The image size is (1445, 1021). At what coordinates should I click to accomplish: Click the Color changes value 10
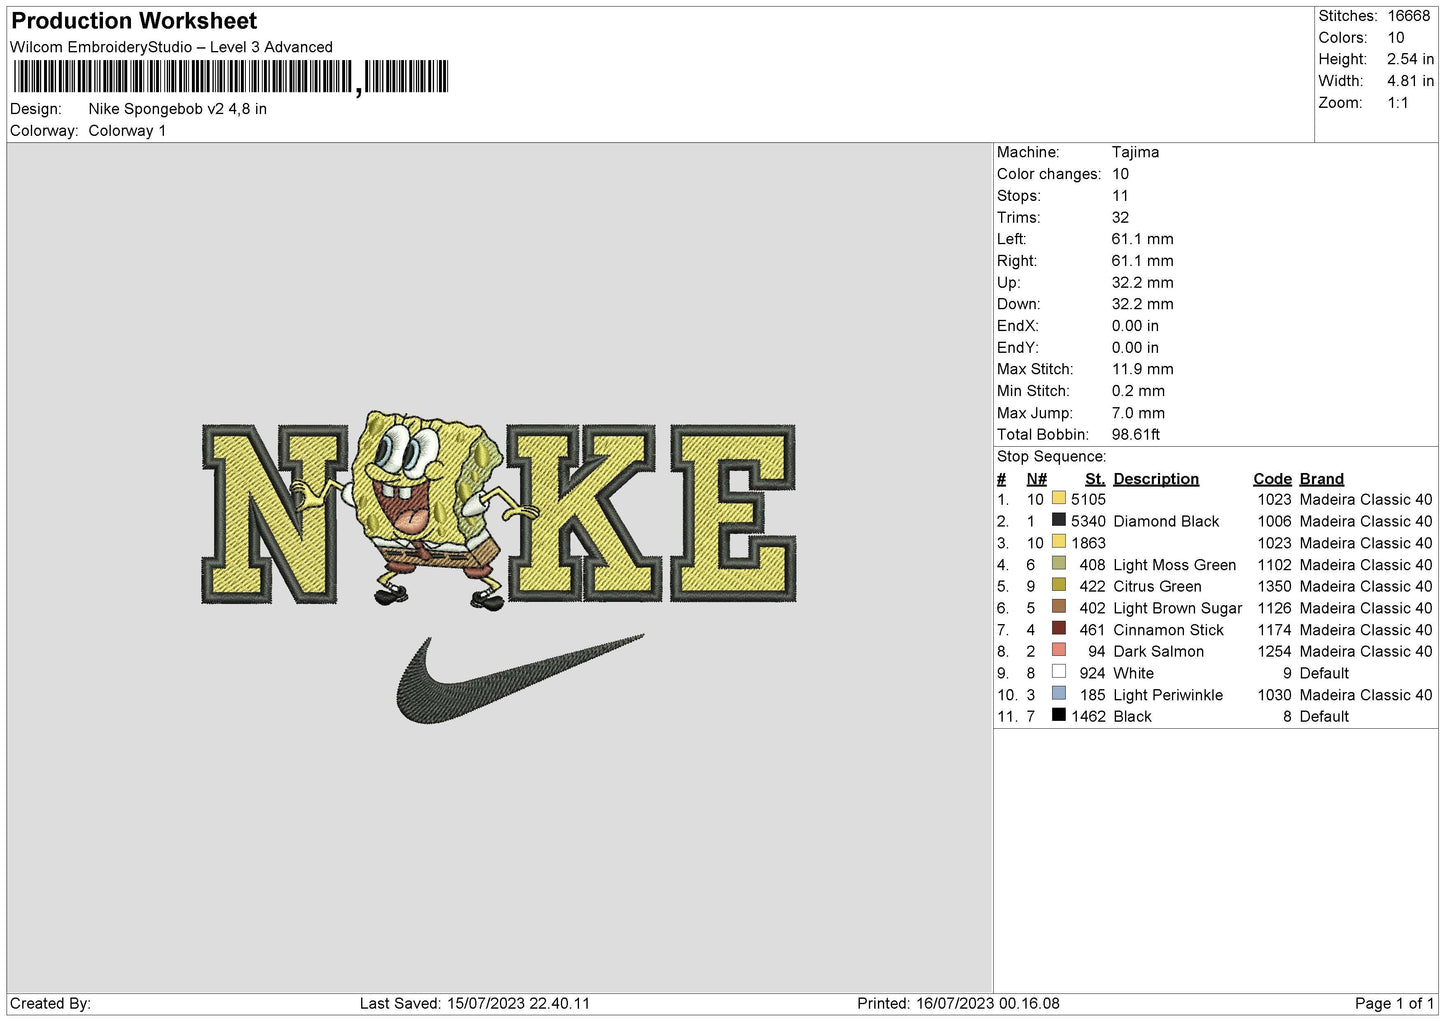pos(1120,174)
